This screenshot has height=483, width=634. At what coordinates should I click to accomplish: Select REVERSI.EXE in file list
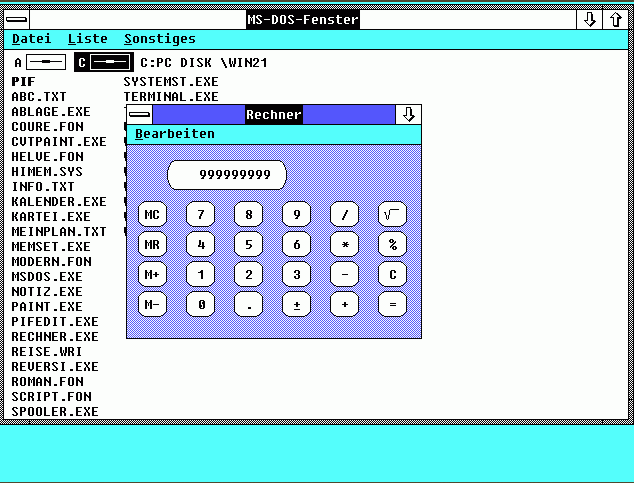coord(55,366)
